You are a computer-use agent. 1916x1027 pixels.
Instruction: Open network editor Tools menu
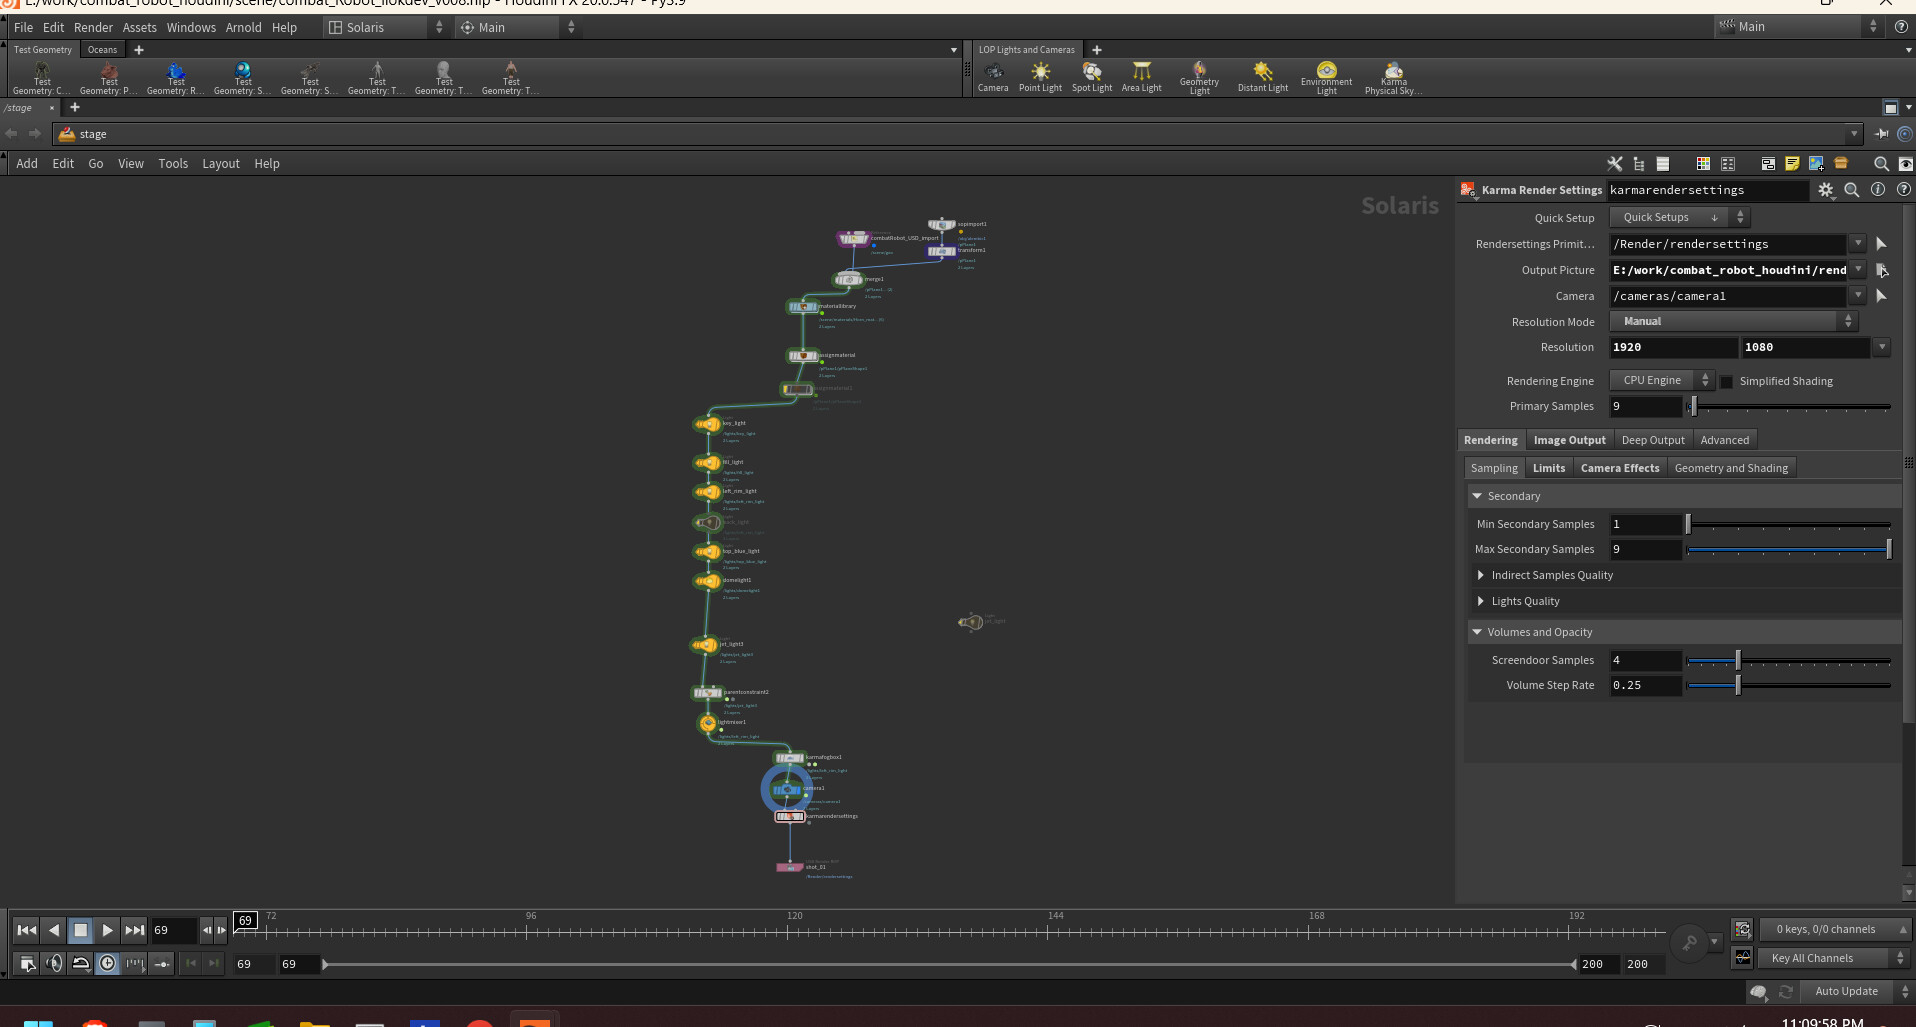(173, 164)
